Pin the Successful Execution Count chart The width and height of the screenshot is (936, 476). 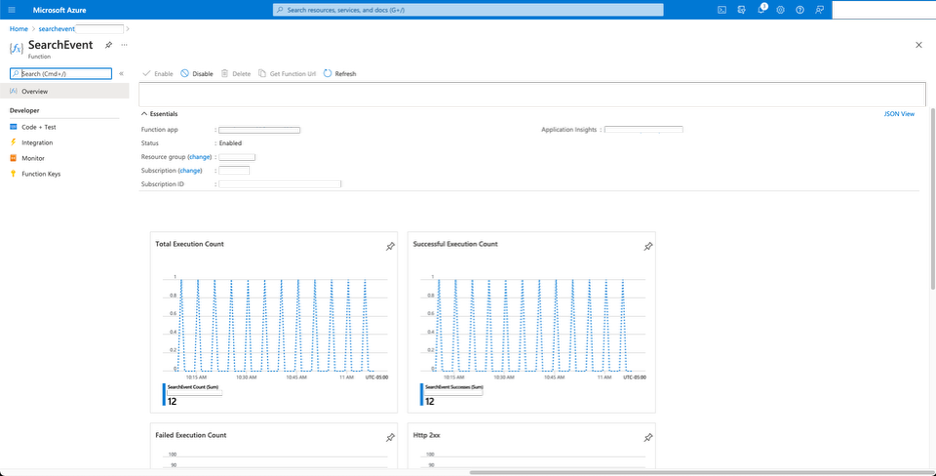coord(648,247)
